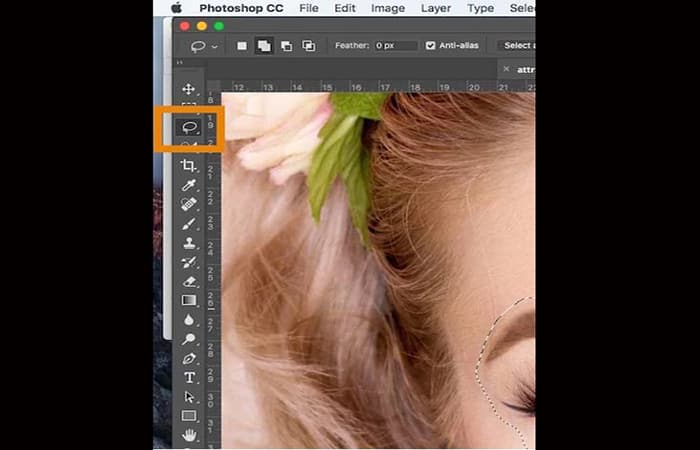Click the Feather input field
700x450 pixels.
click(397, 46)
